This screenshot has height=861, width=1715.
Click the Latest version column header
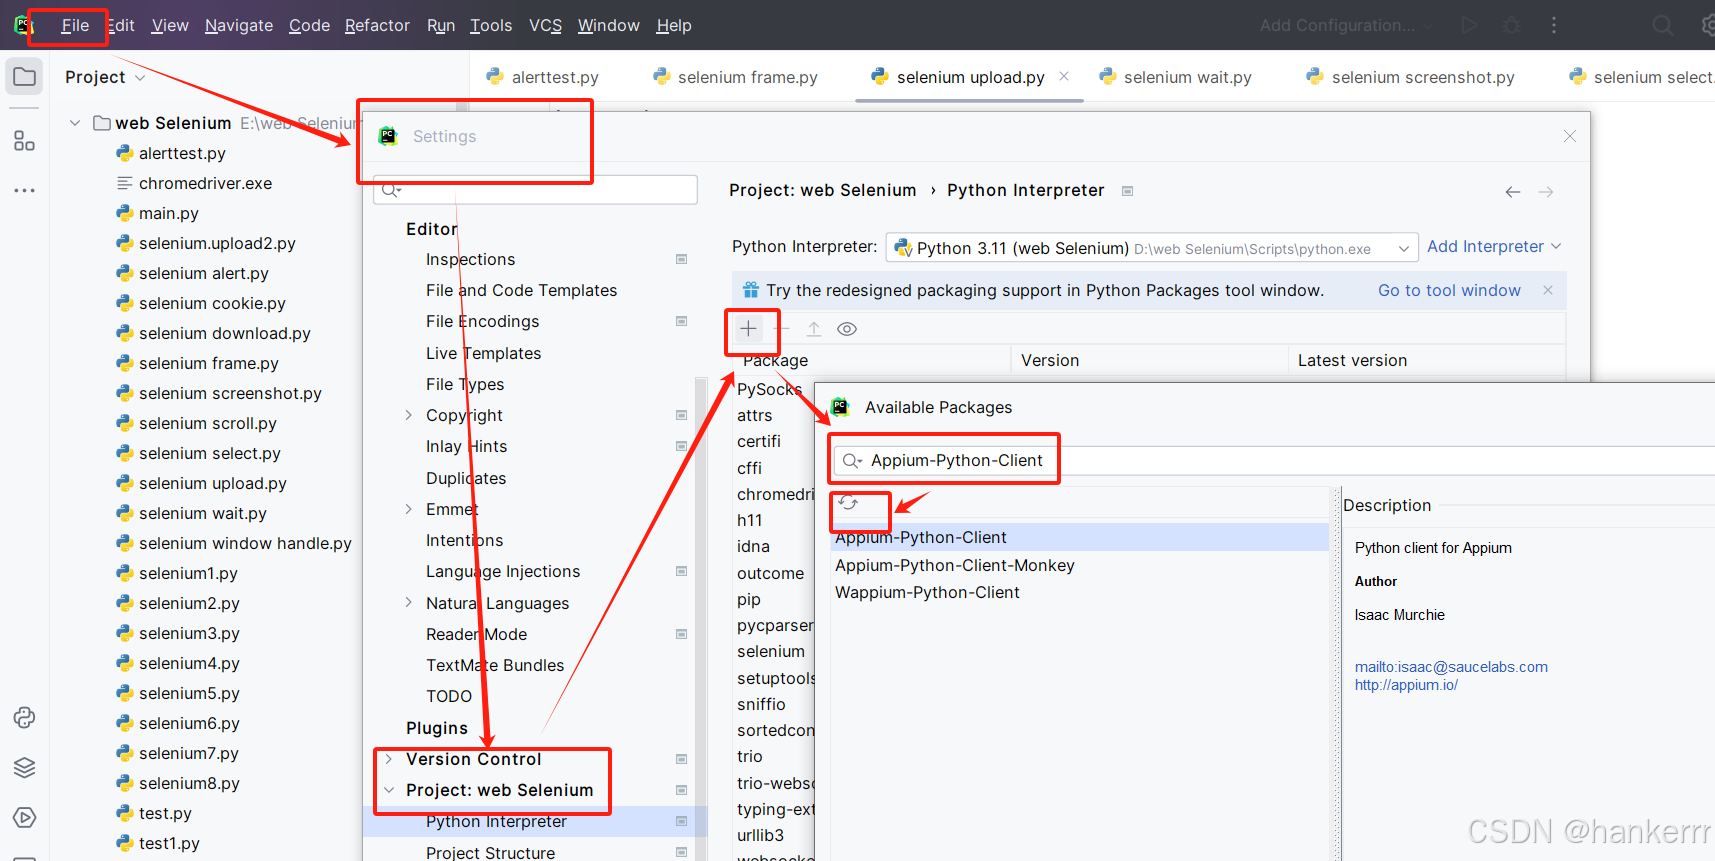pos(1352,360)
